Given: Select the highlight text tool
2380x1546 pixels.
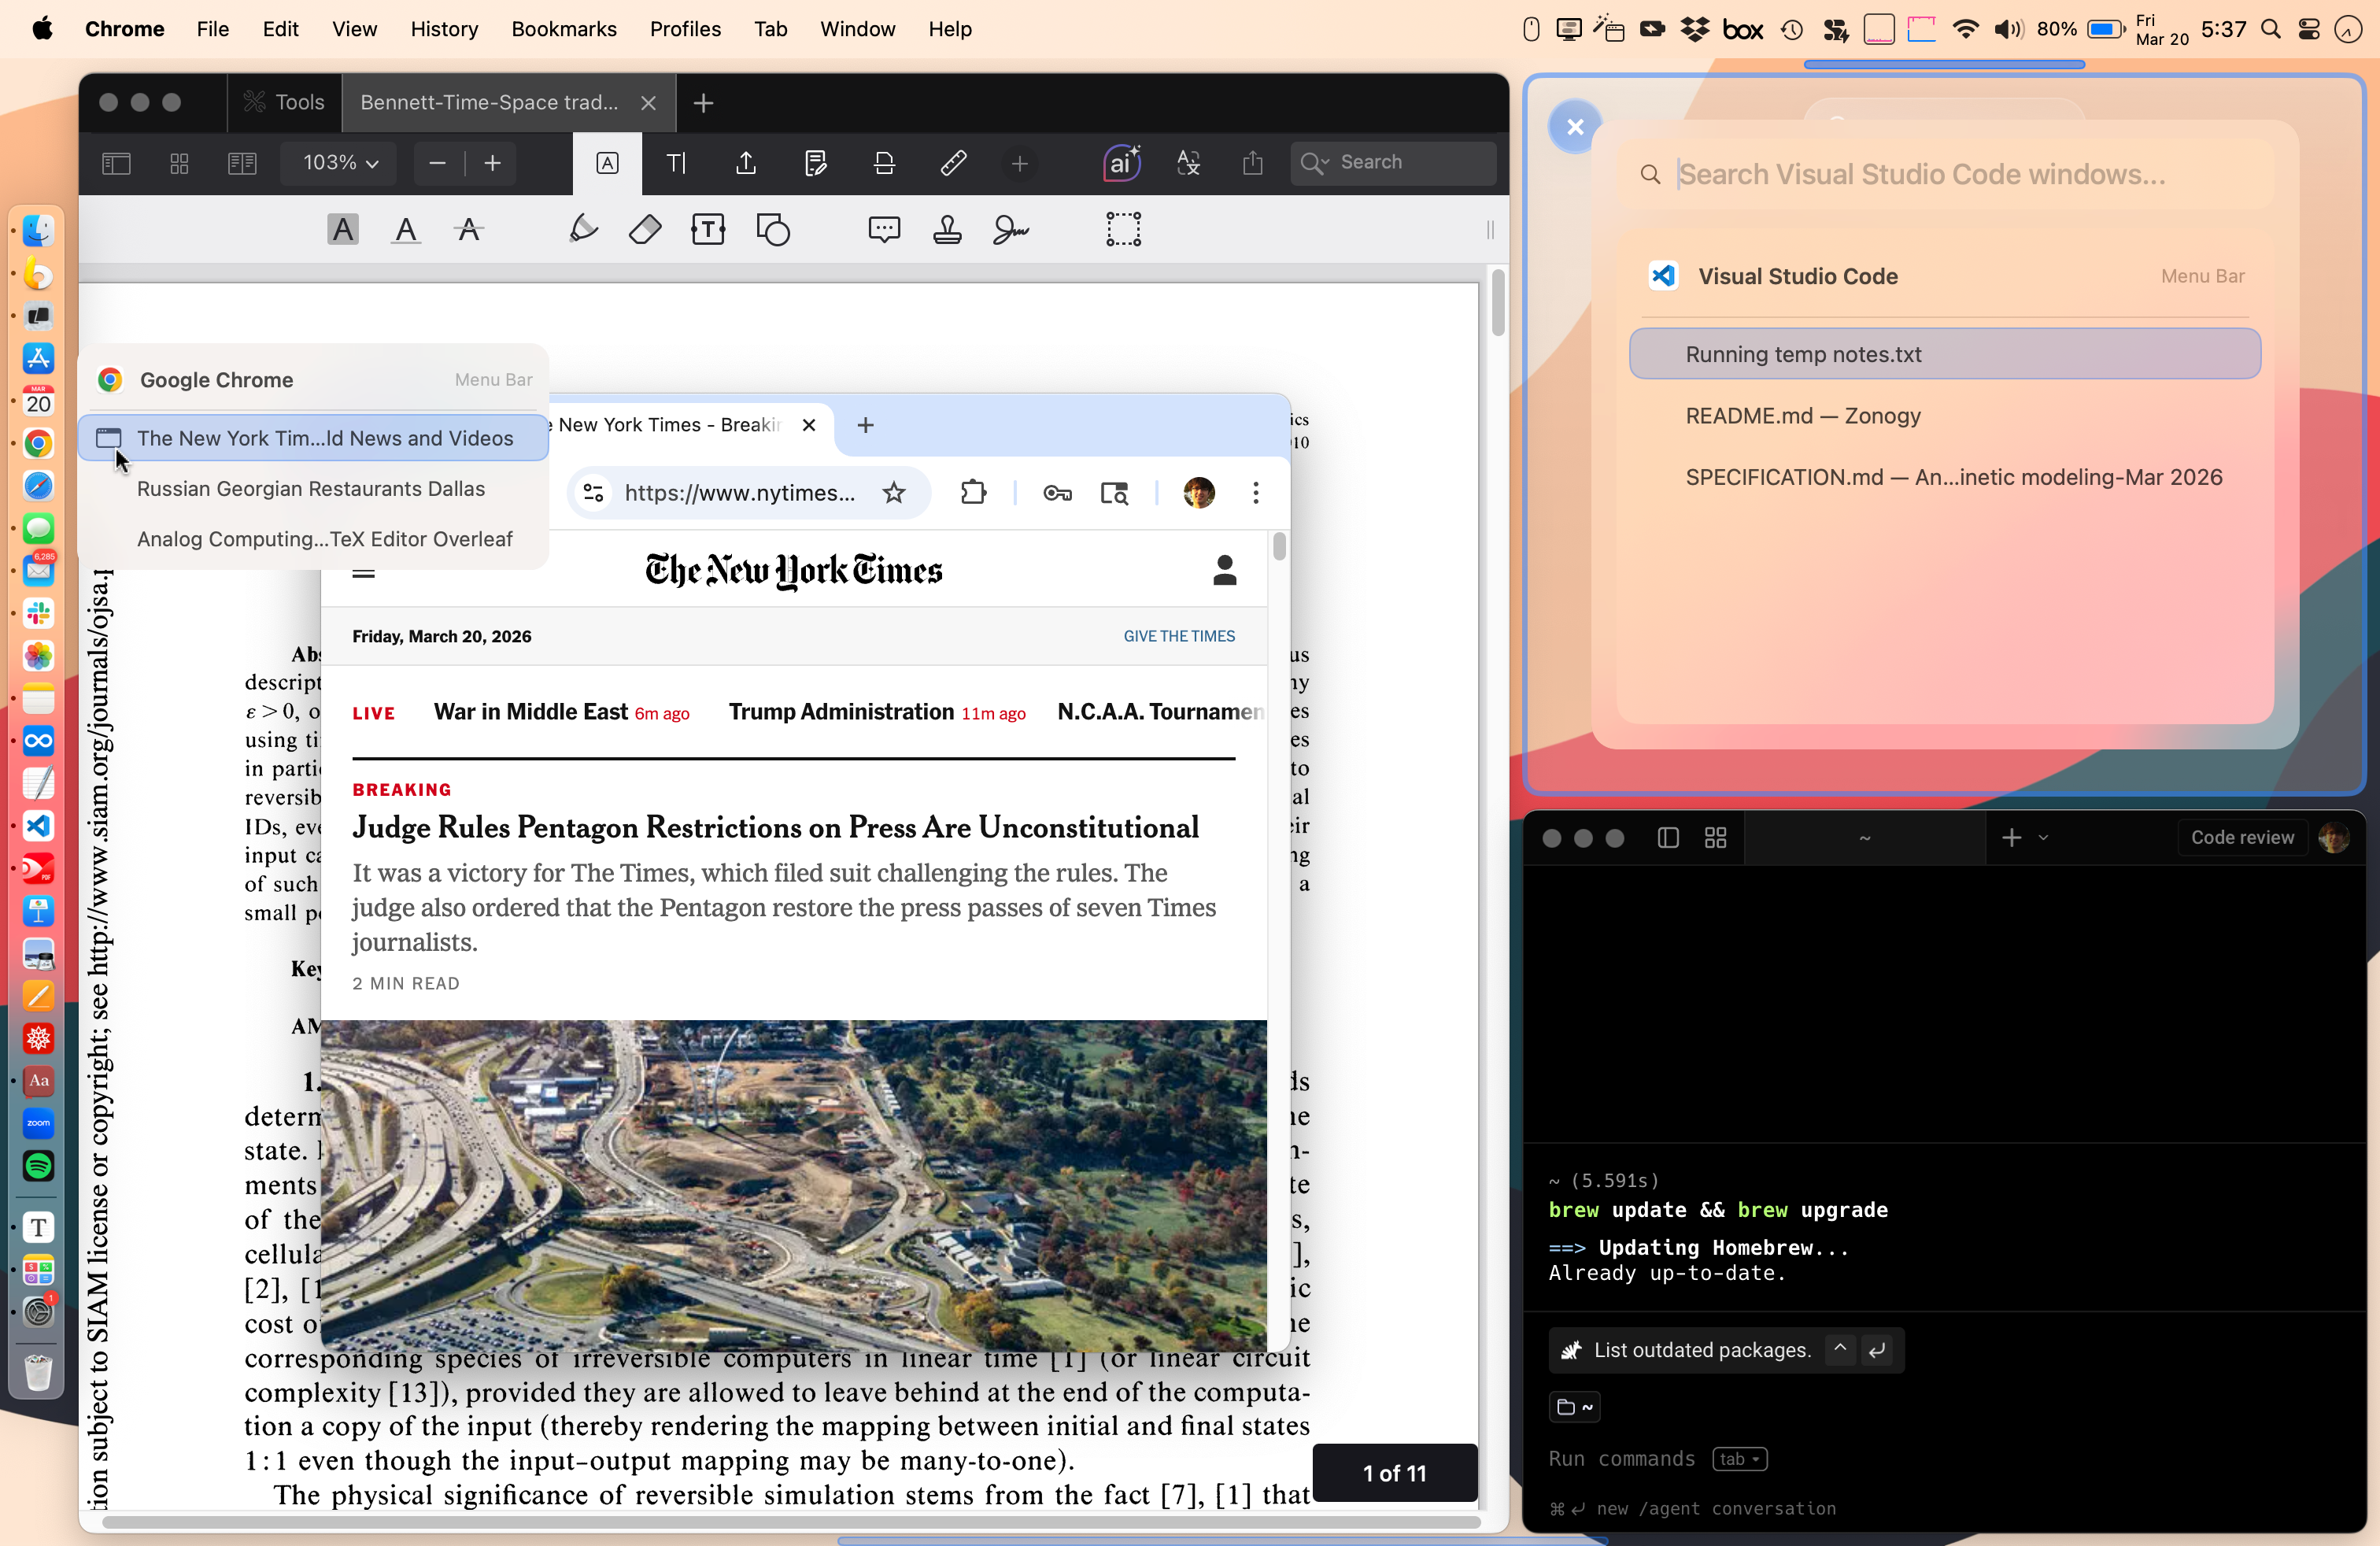Looking at the screenshot, I should coord(343,230).
